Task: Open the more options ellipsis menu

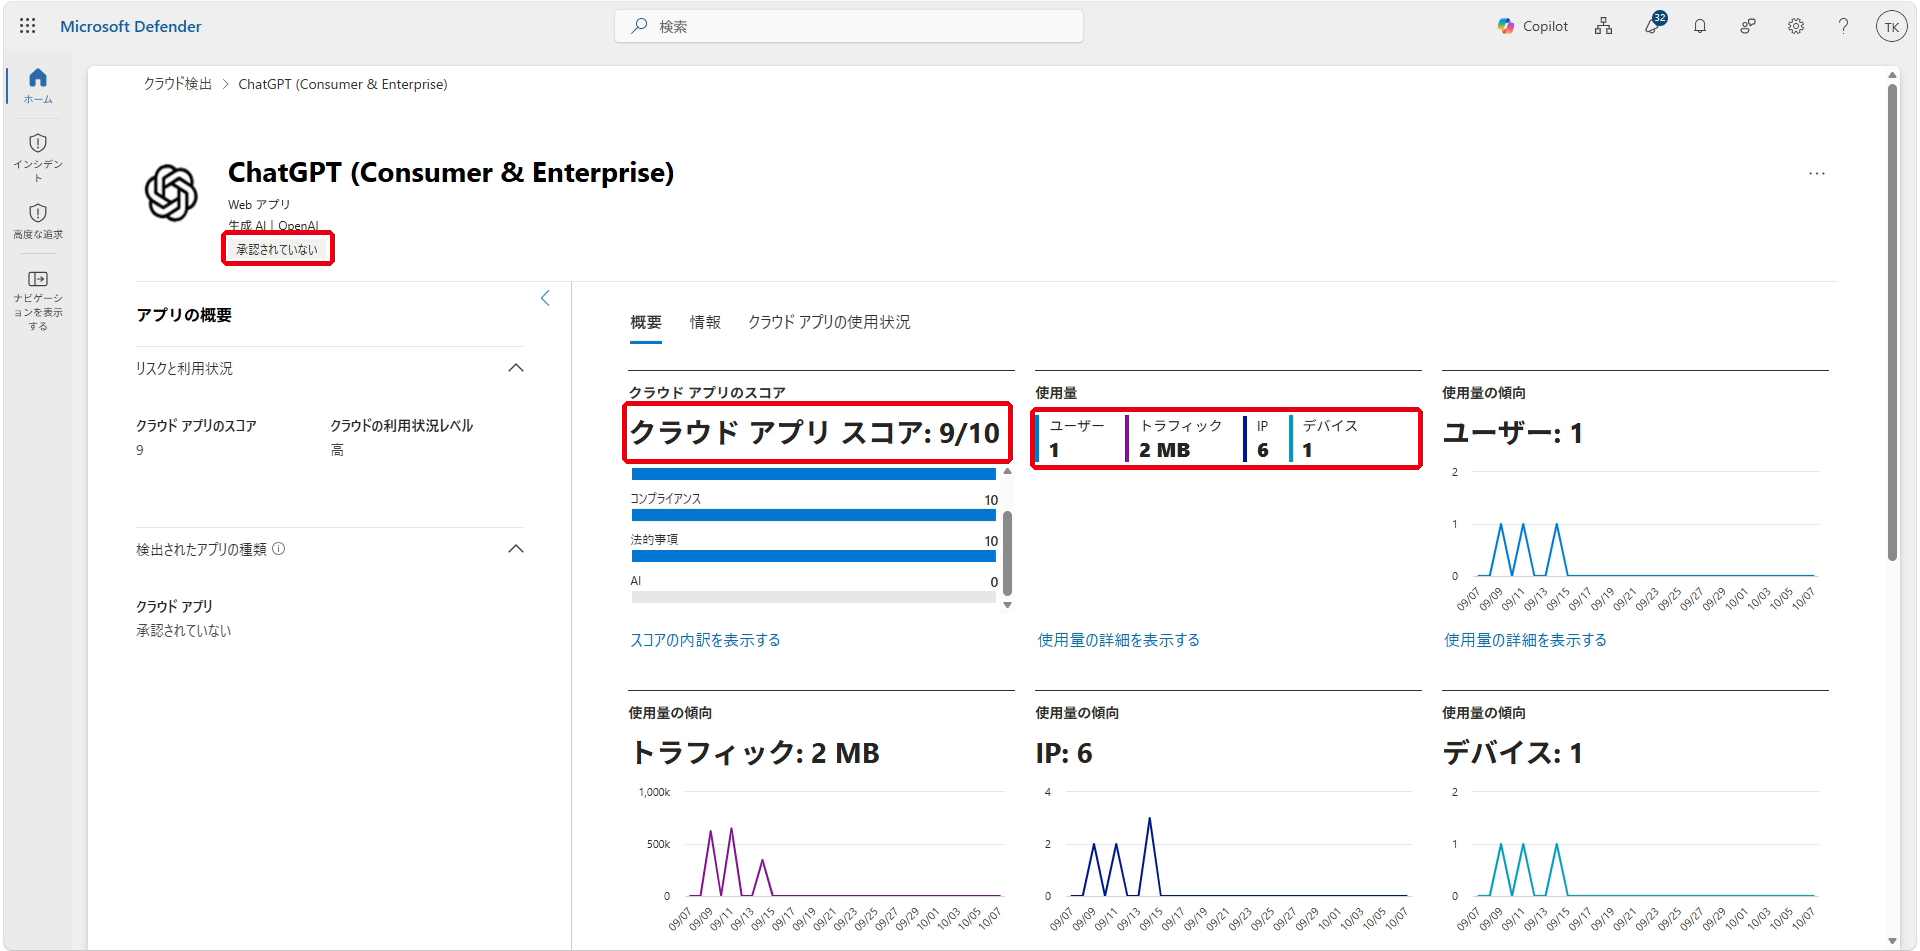Action: [1817, 174]
